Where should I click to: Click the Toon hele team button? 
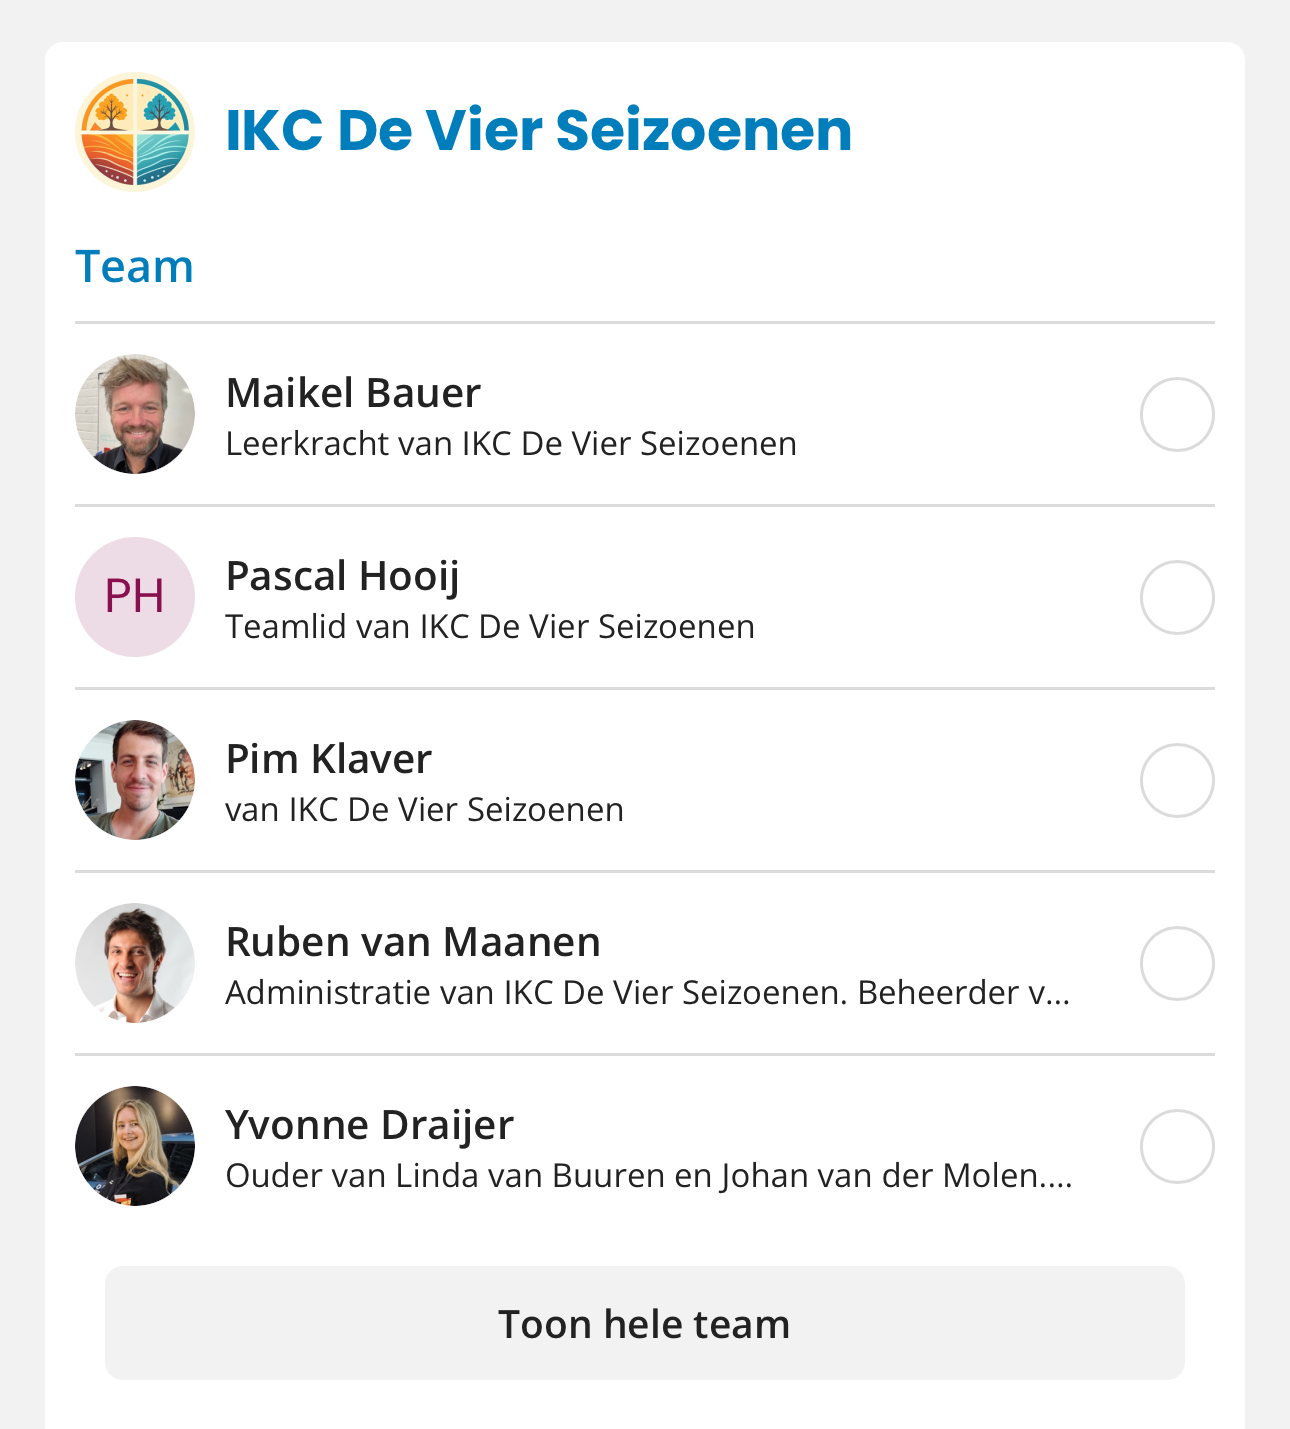645,1323
